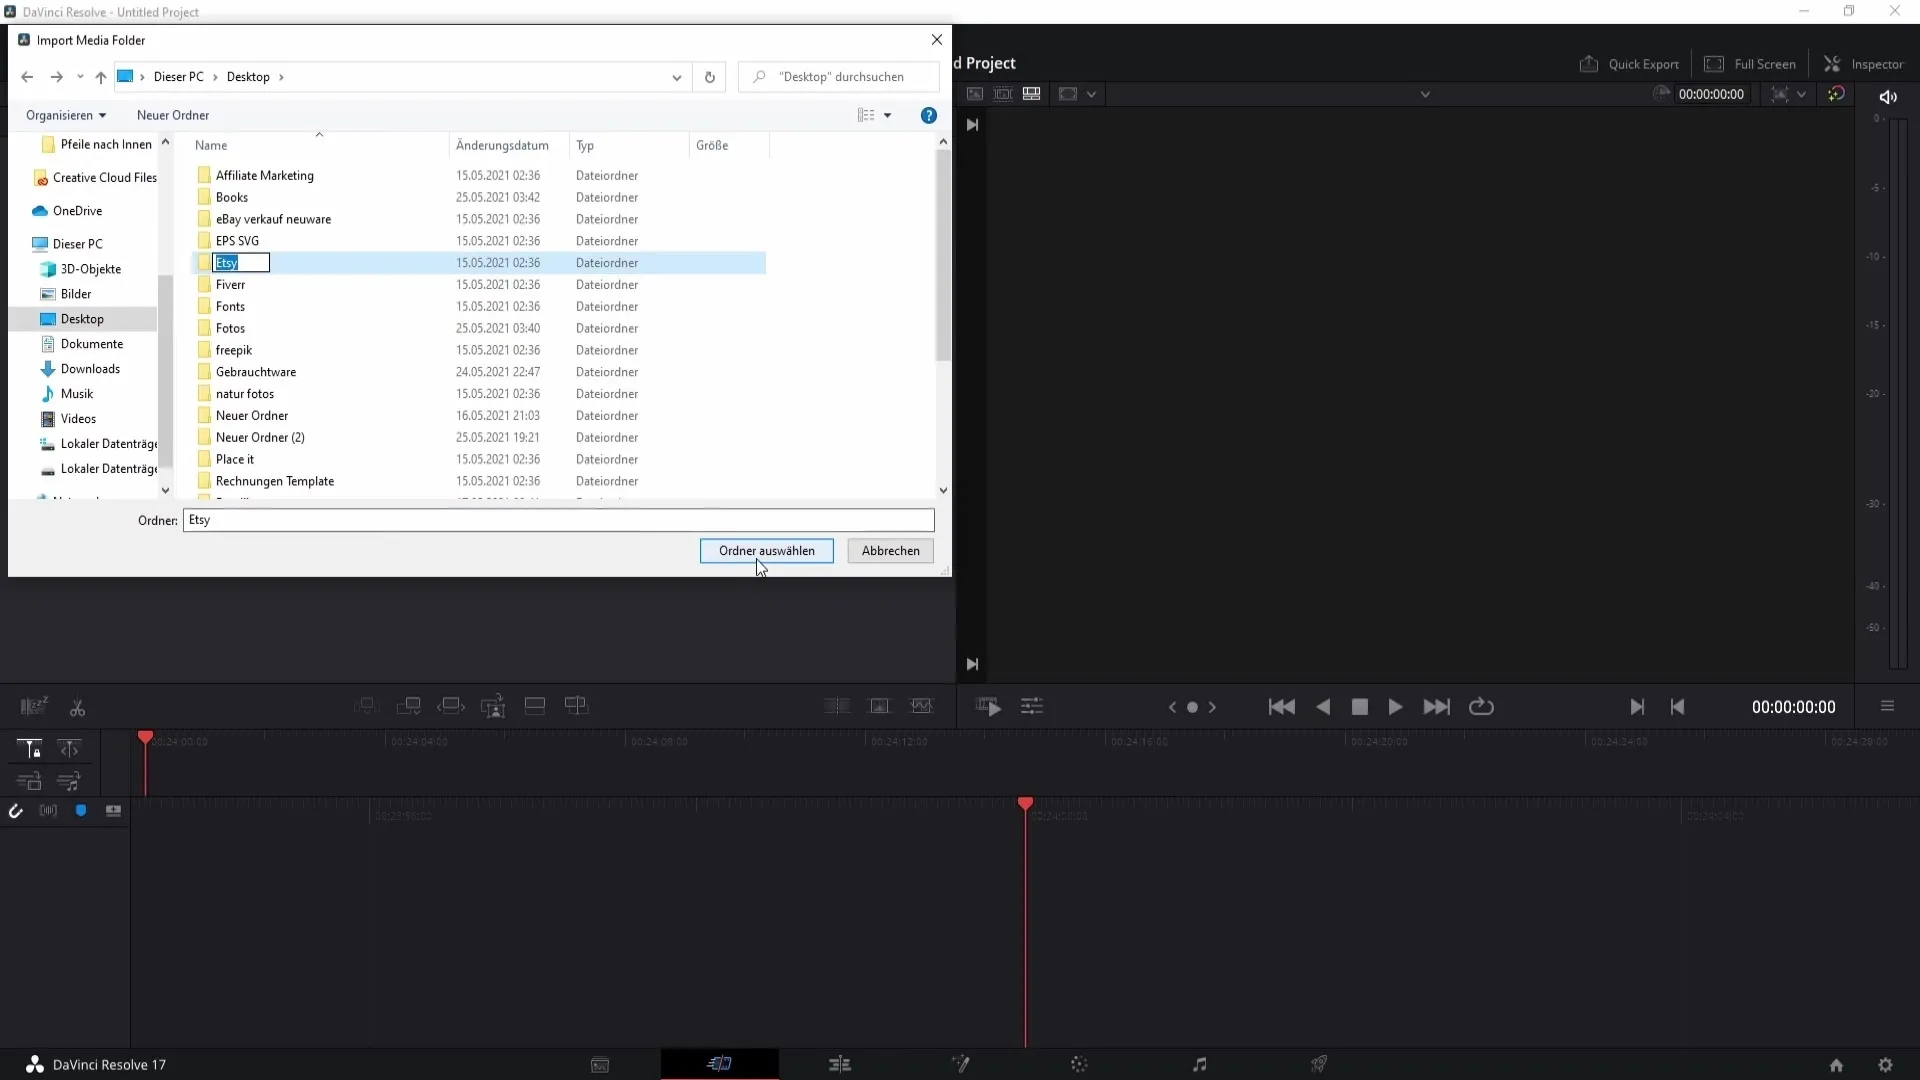Screen dimensions: 1920x1080
Task: Click the split clip scissors icon
Action: 77,708
